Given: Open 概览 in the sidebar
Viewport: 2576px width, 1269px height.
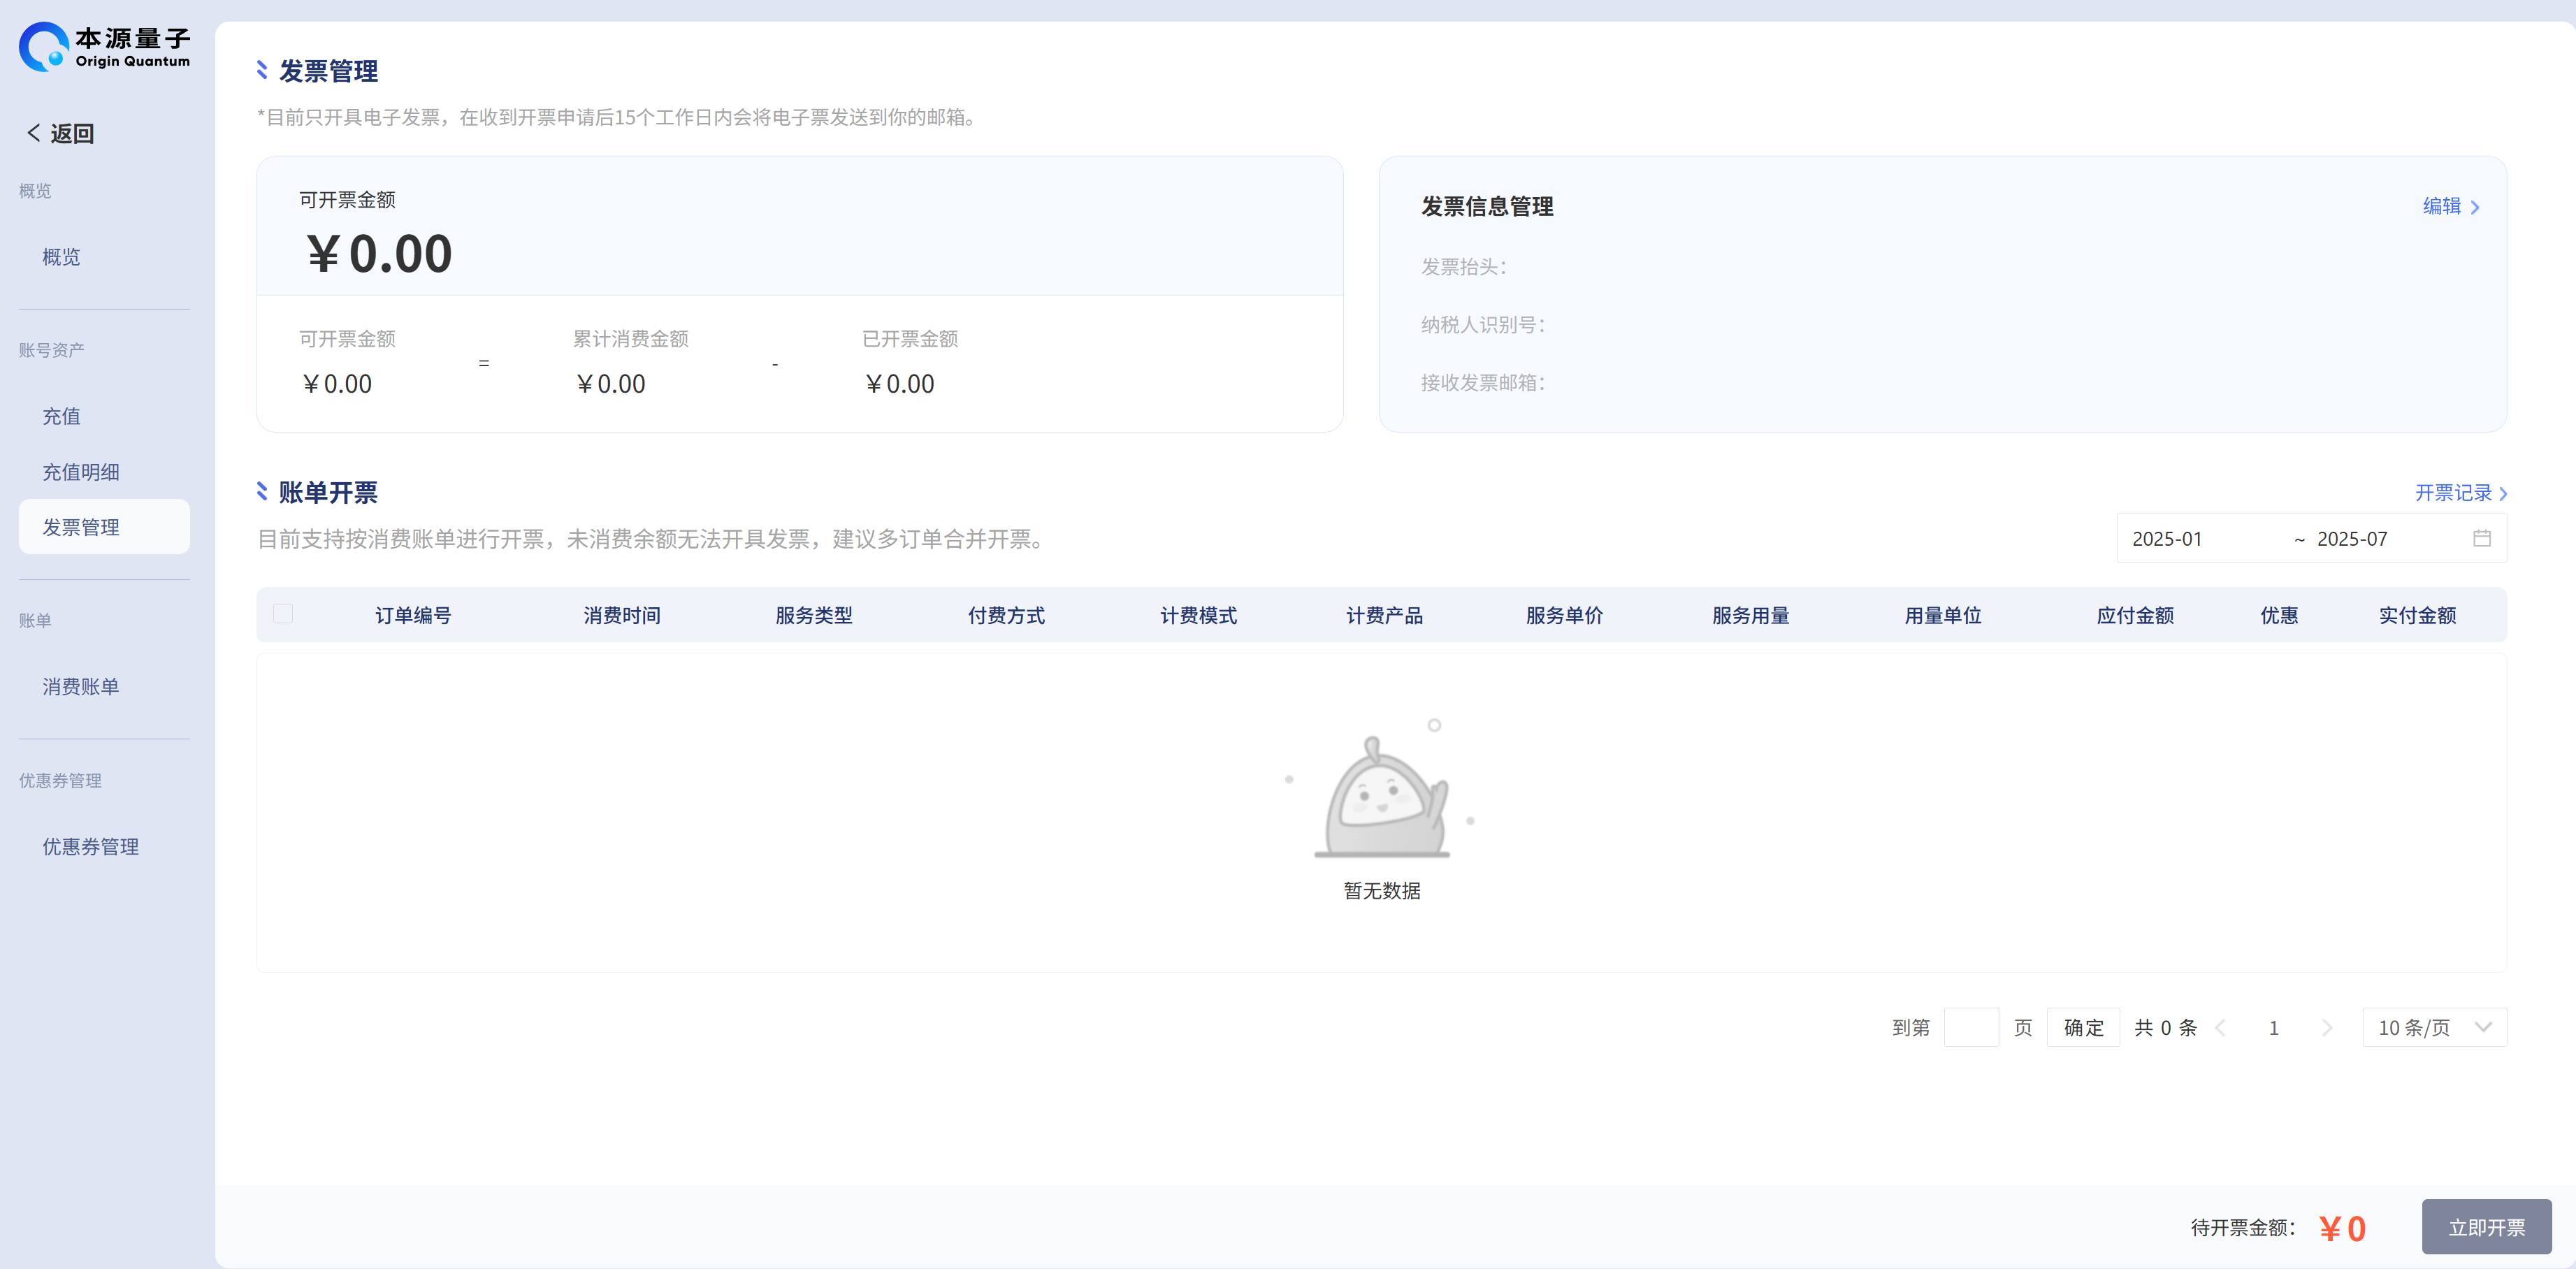Looking at the screenshot, I should click(x=61, y=257).
